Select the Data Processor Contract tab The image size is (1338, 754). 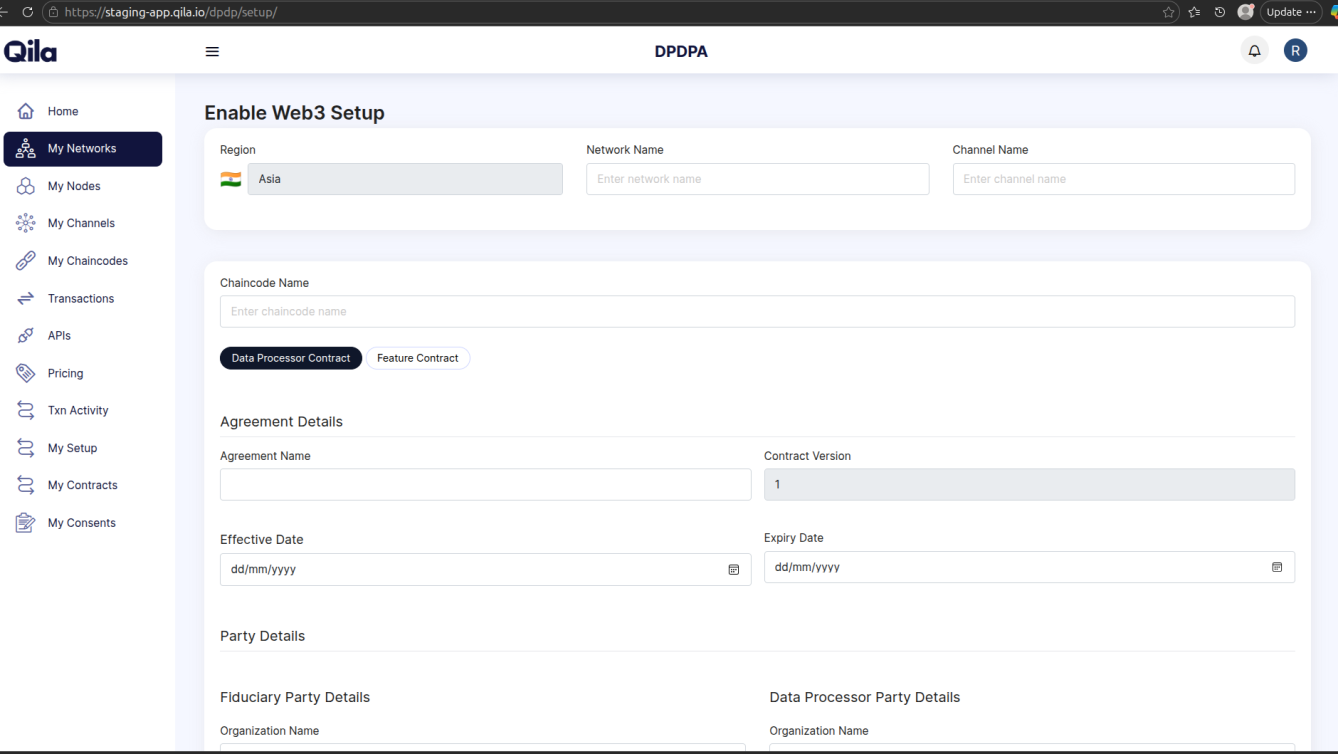(x=291, y=358)
